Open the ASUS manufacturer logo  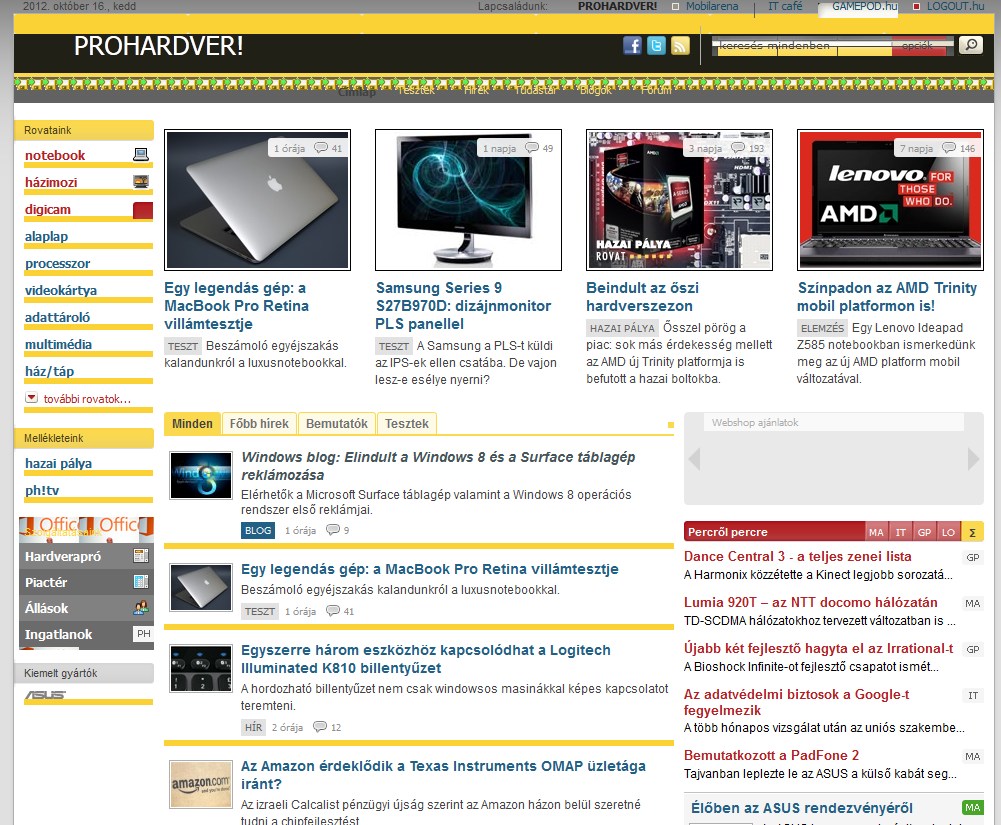tap(45, 695)
